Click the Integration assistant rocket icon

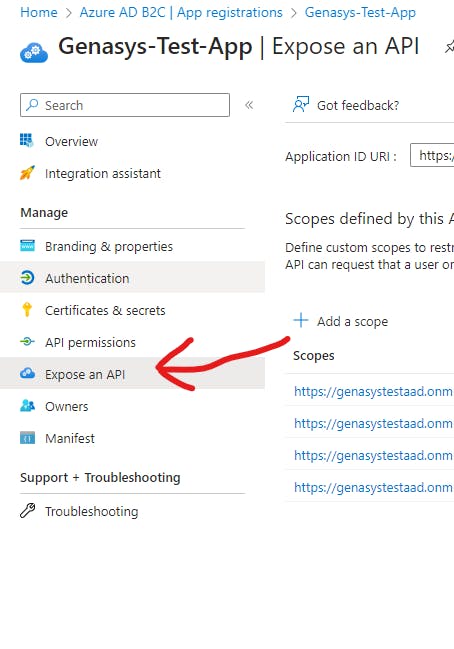pos(27,173)
